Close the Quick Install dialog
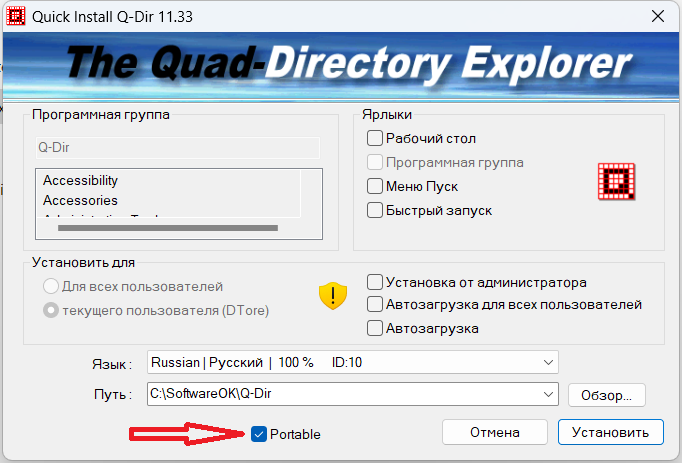Viewport: 682px width, 463px height. click(x=658, y=16)
